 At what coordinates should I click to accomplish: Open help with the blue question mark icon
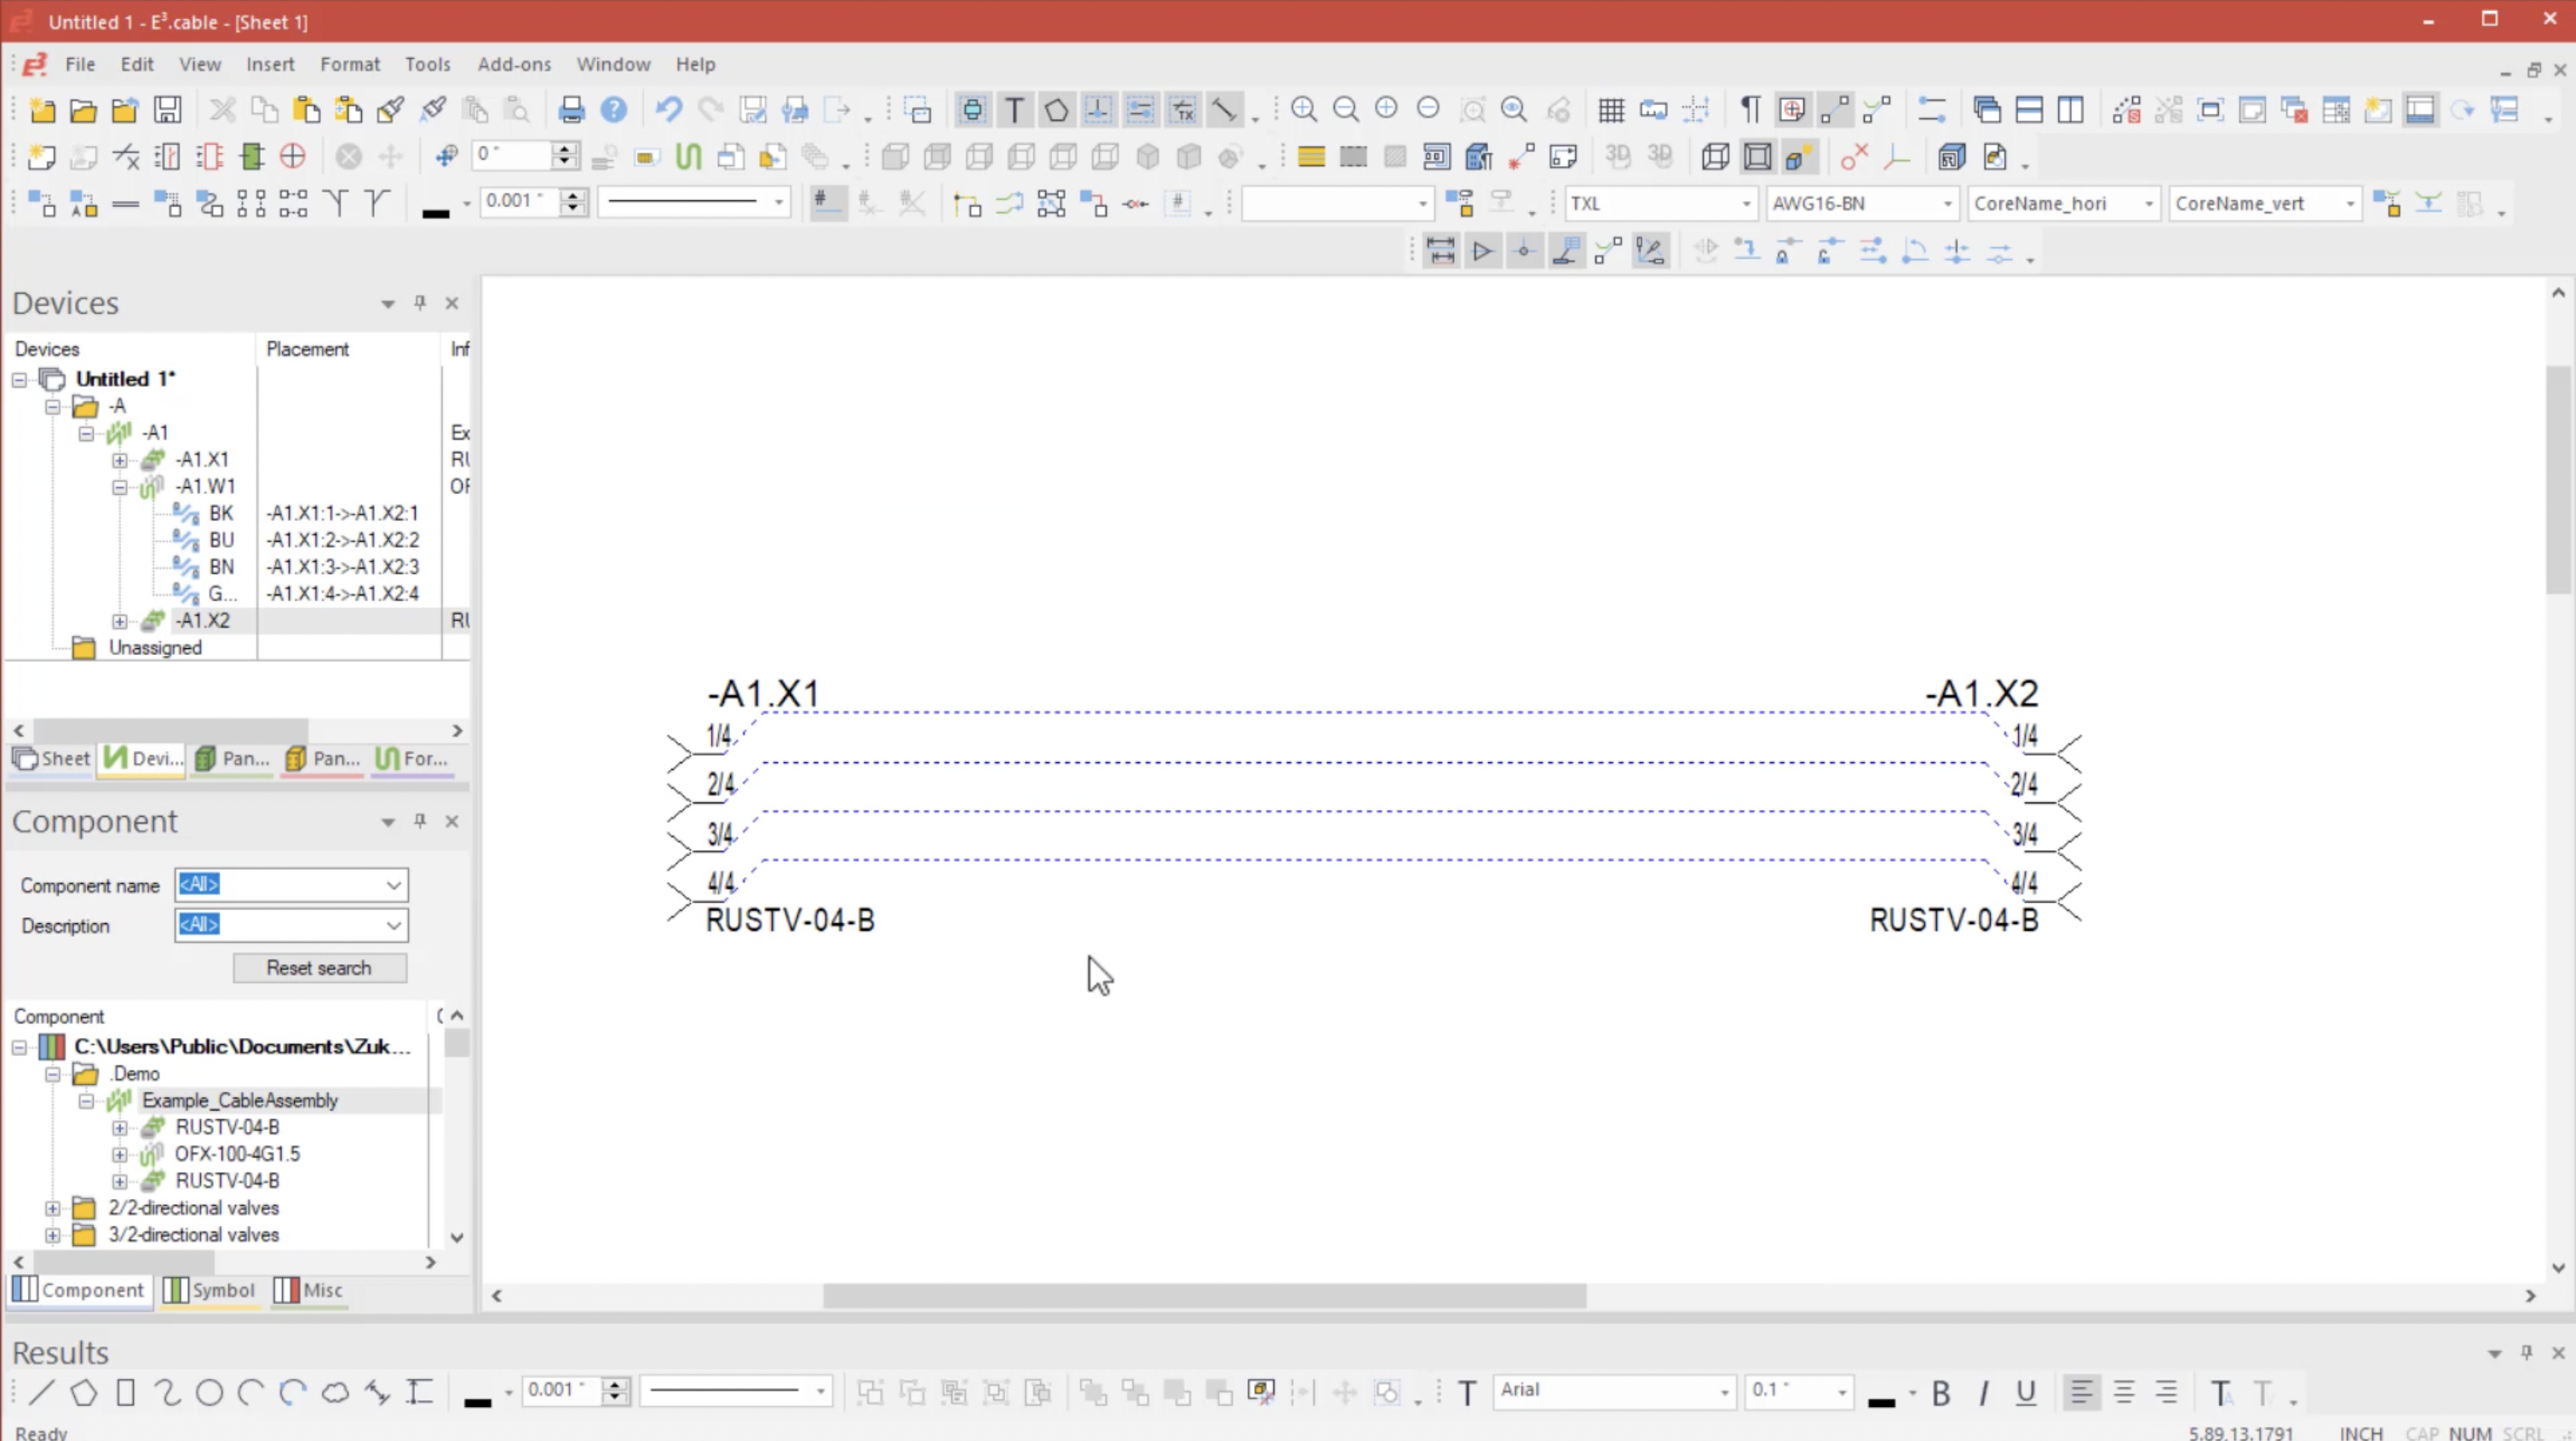pos(614,110)
